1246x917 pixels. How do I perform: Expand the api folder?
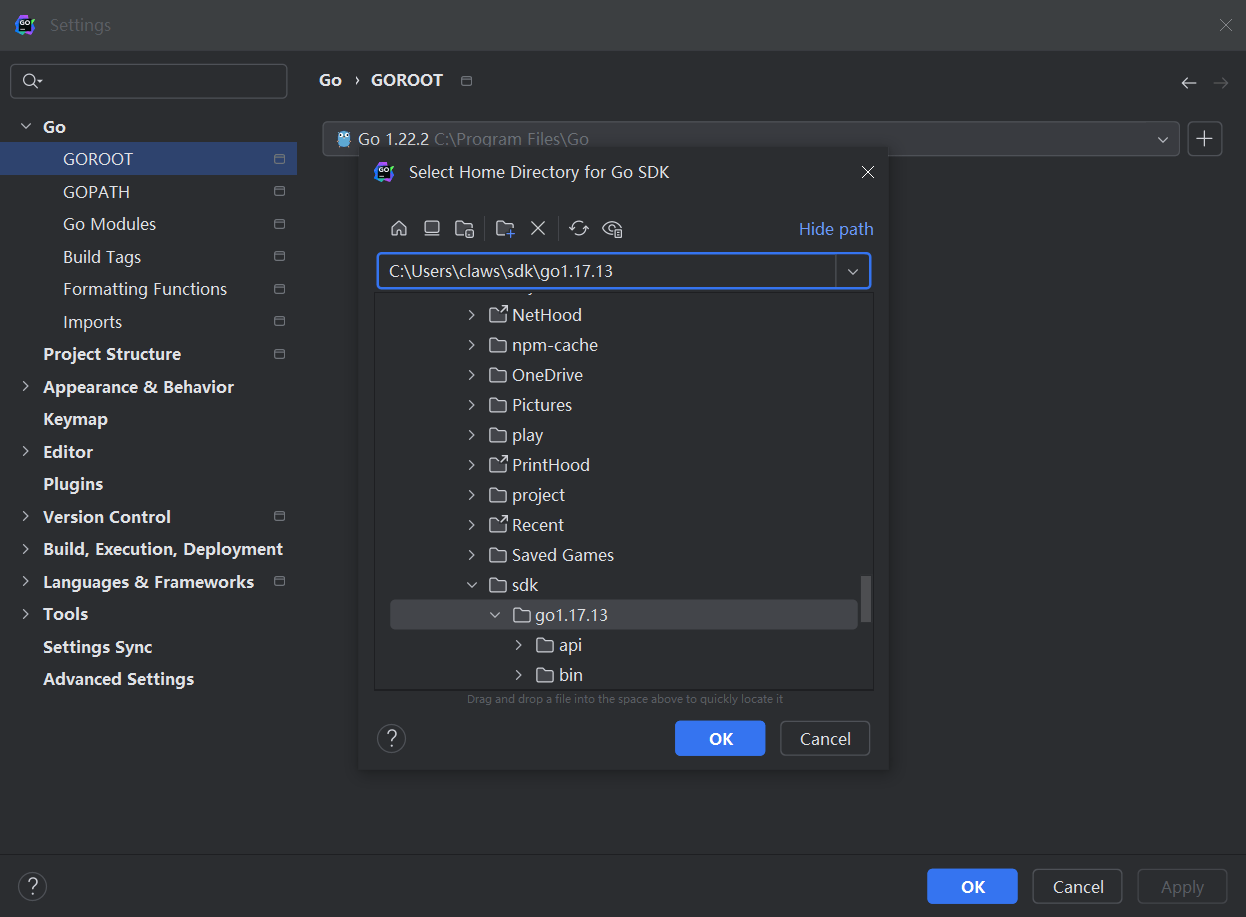518,645
